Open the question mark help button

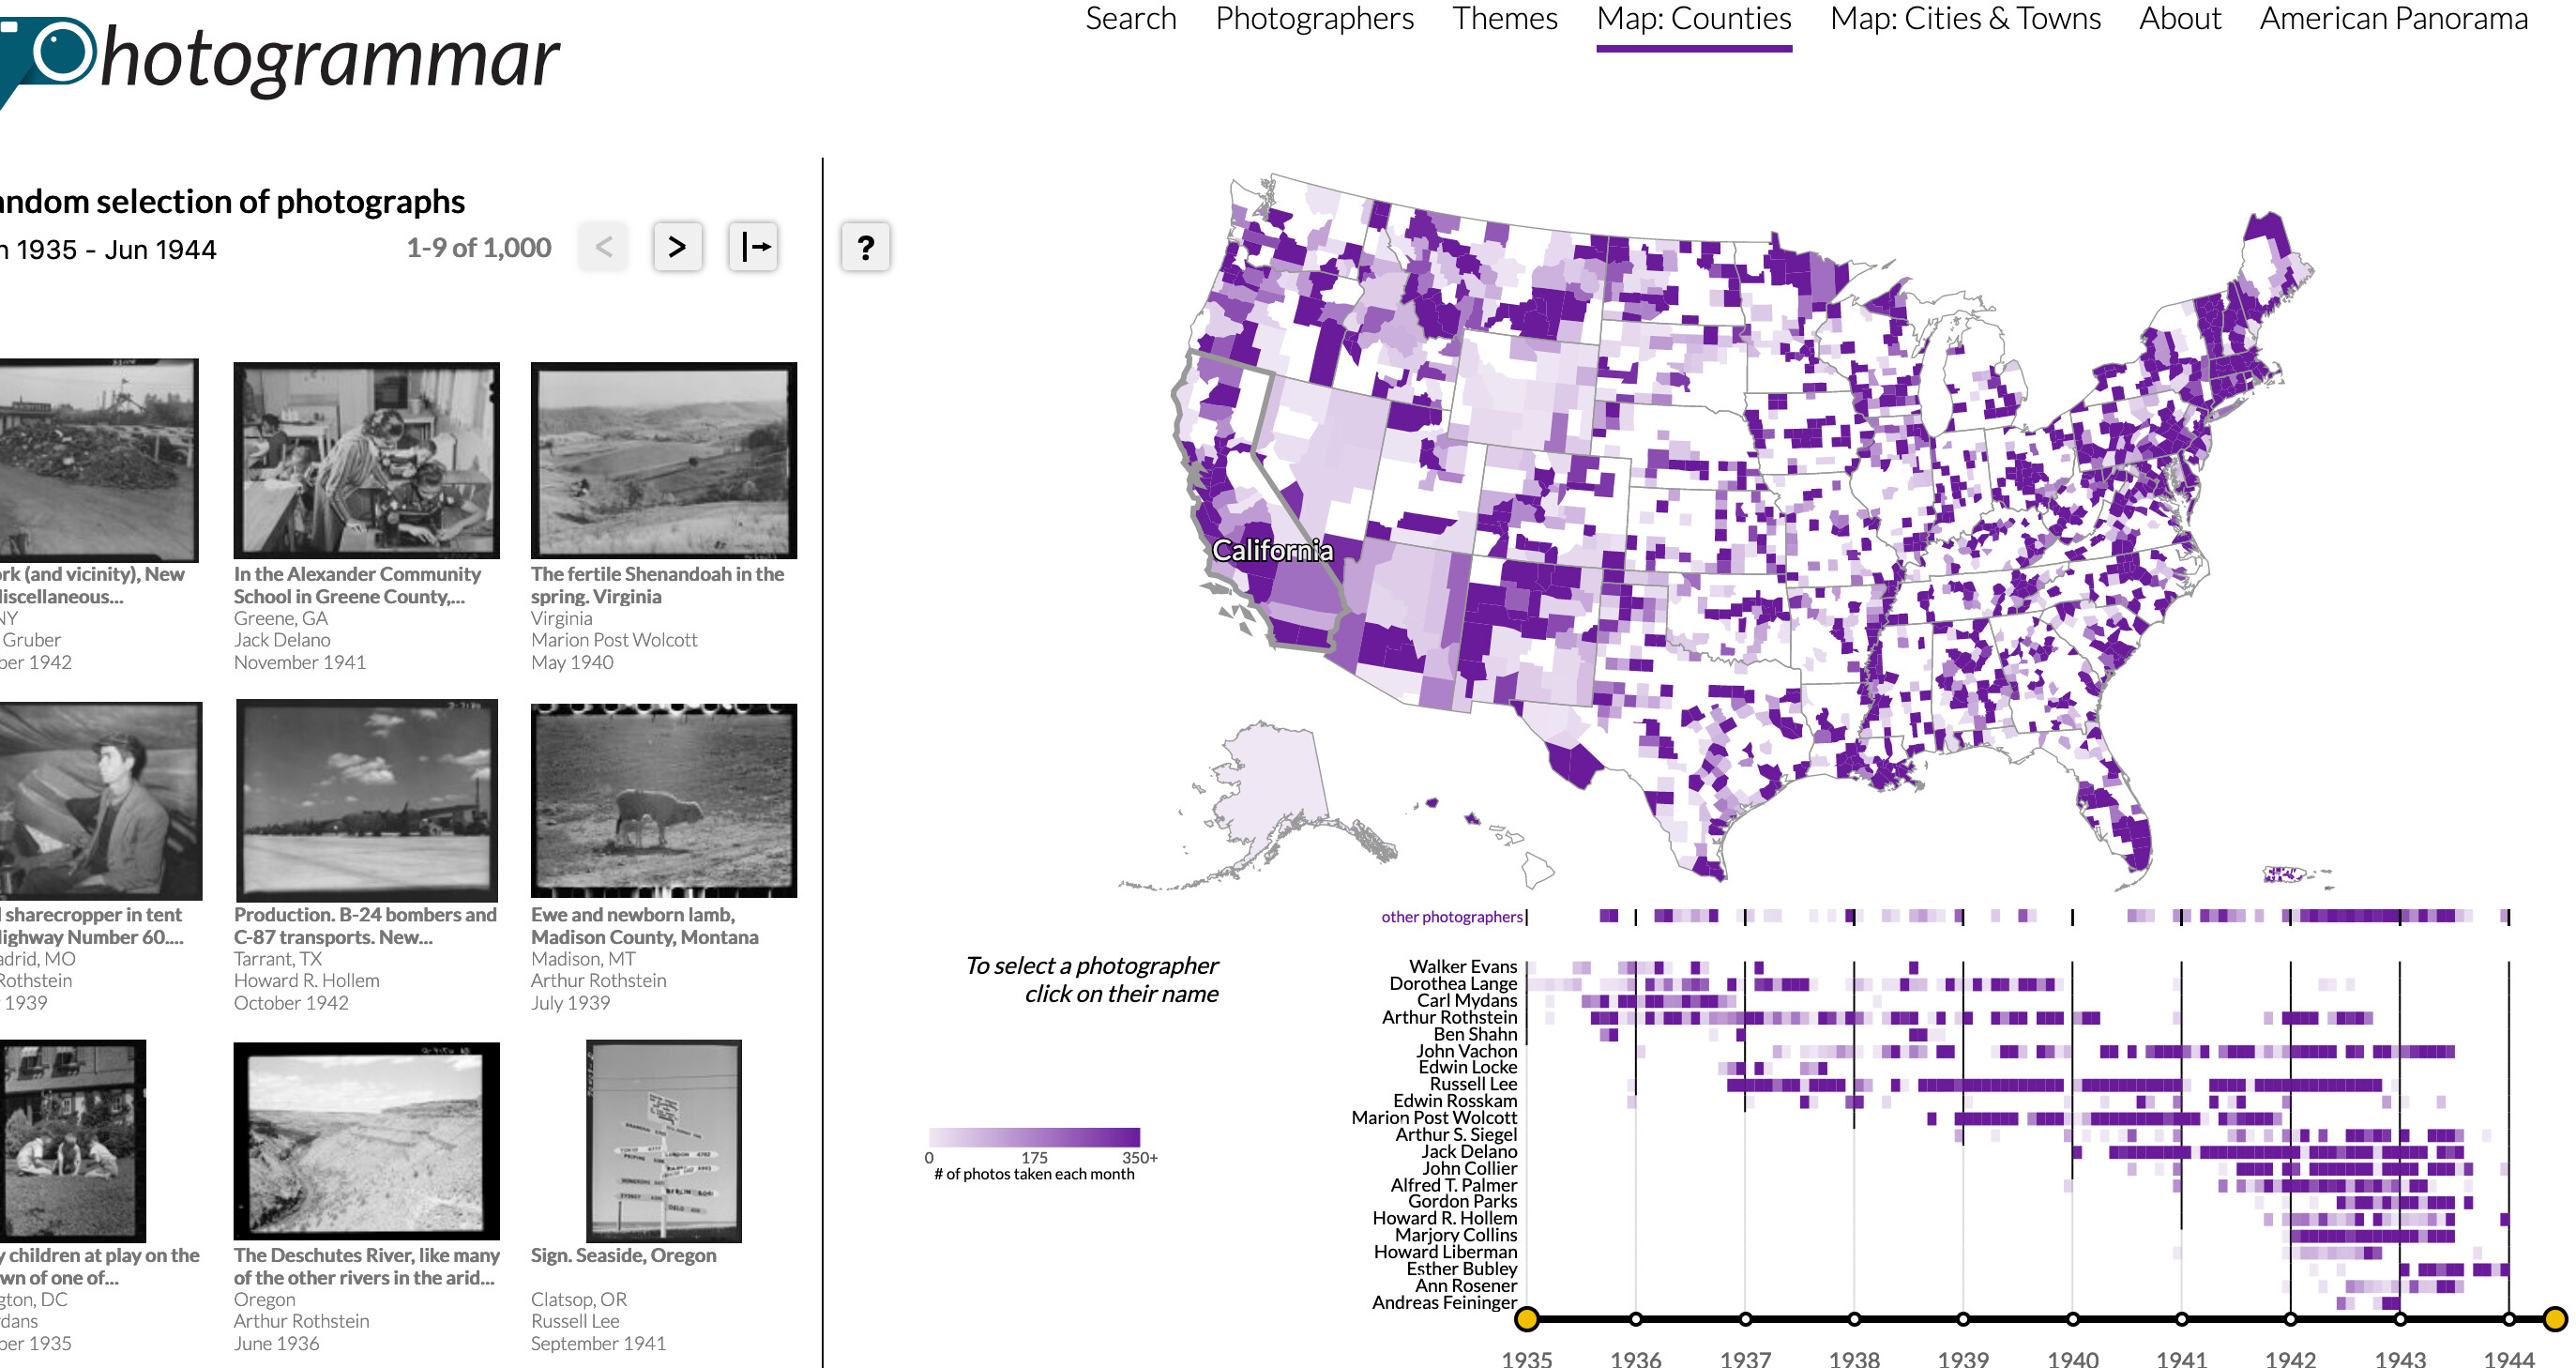[x=865, y=247]
